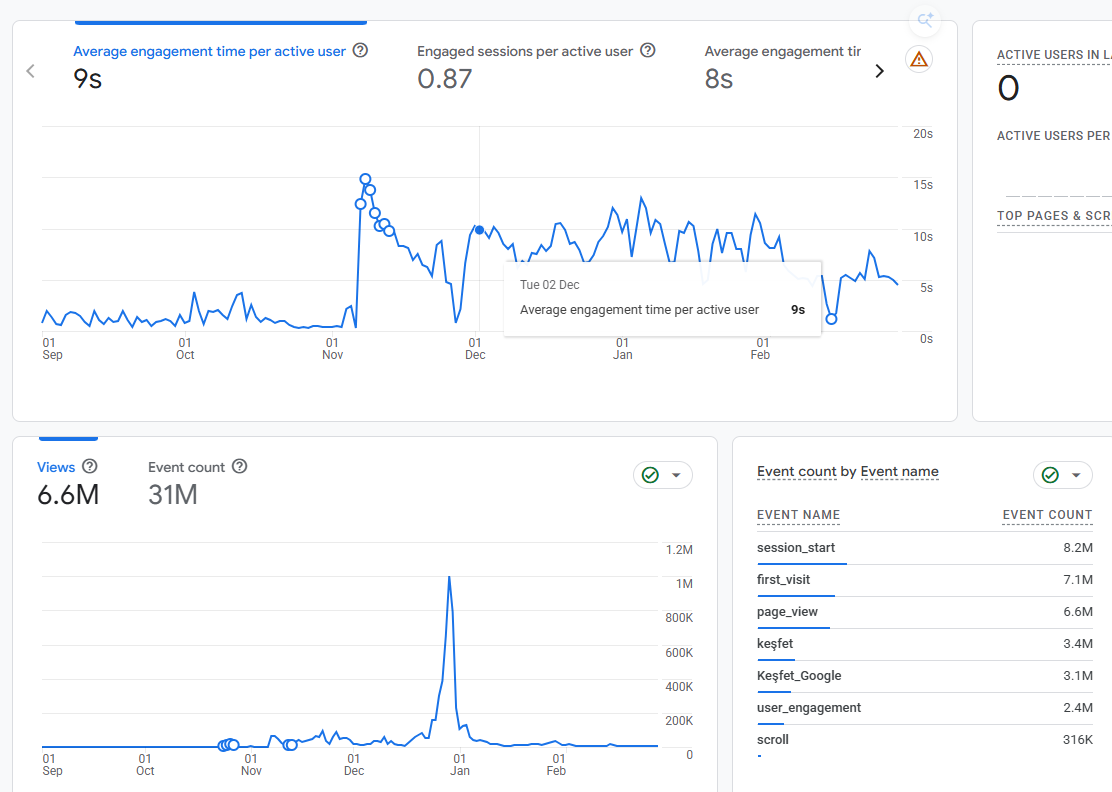1112x792 pixels.
Task: Click help icon next to Engaged sessions per active user
Action: click(x=647, y=50)
